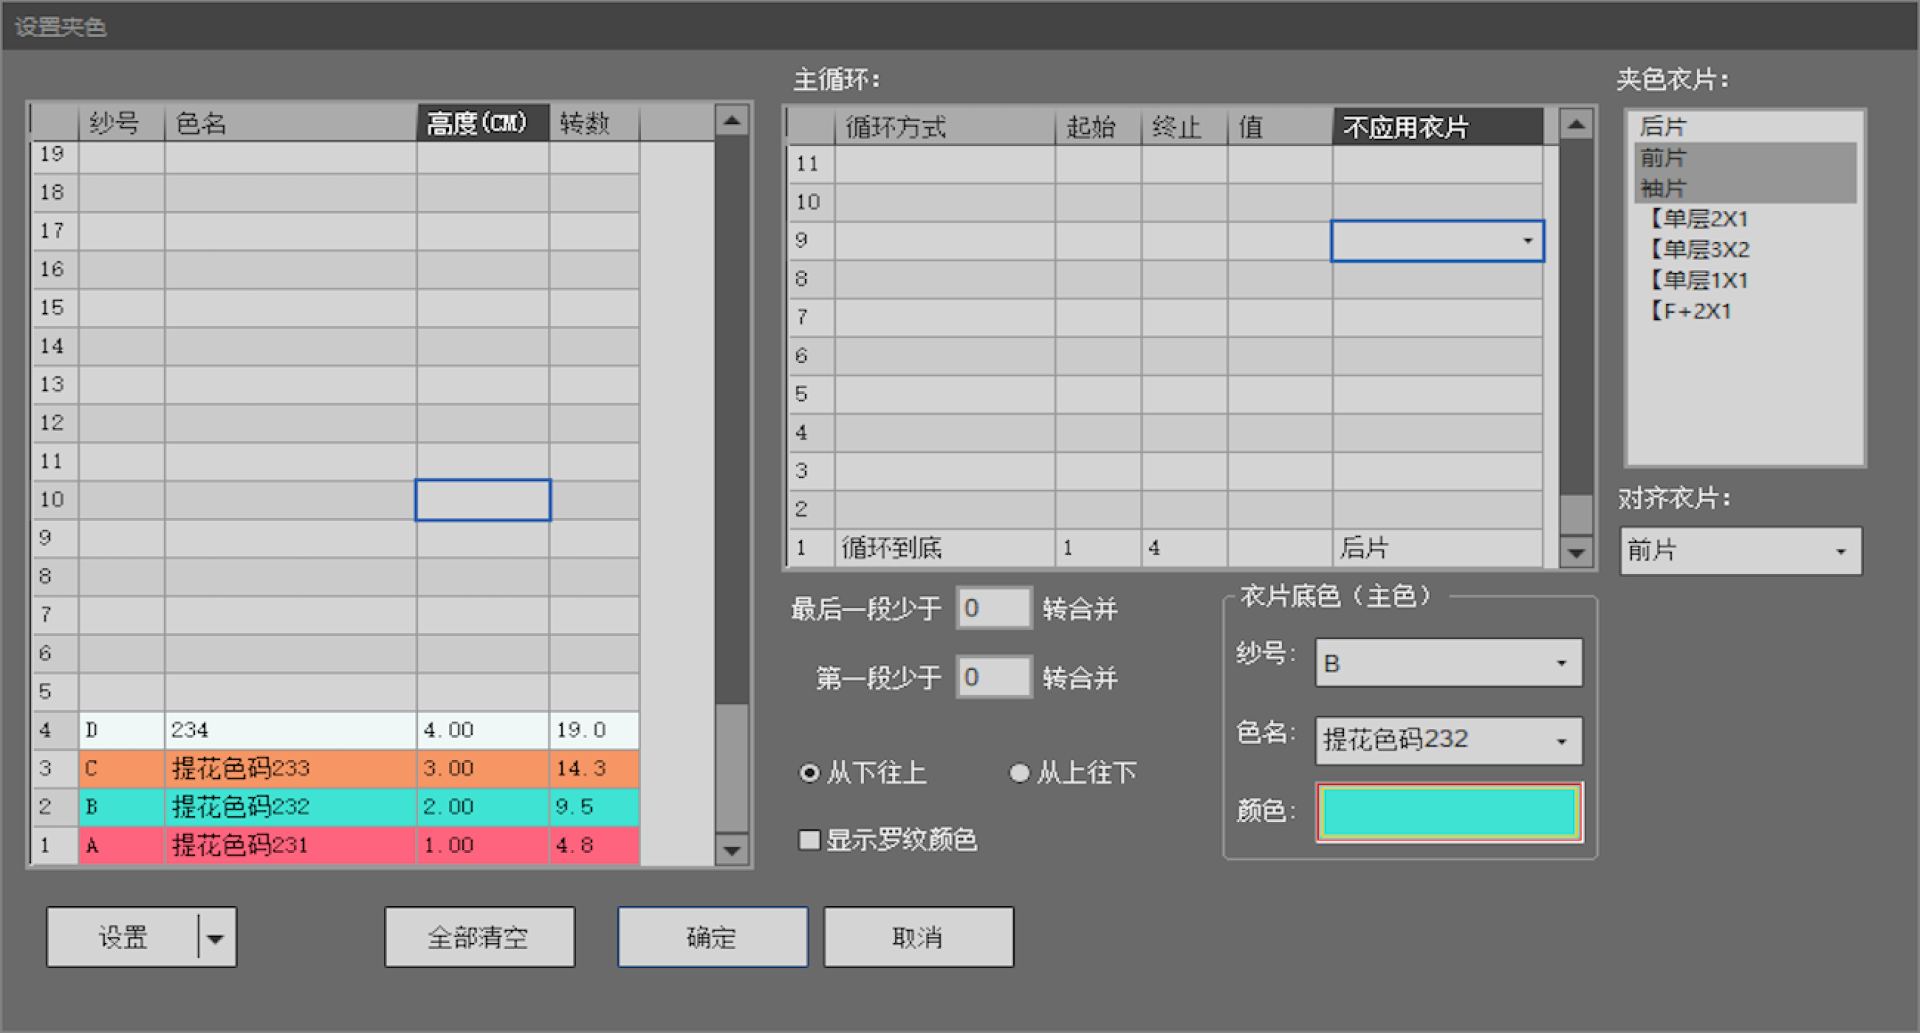This screenshot has width=1920, height=1033.
Task: Click the main loop scroll down arrow
Action: click(1576, 551)
